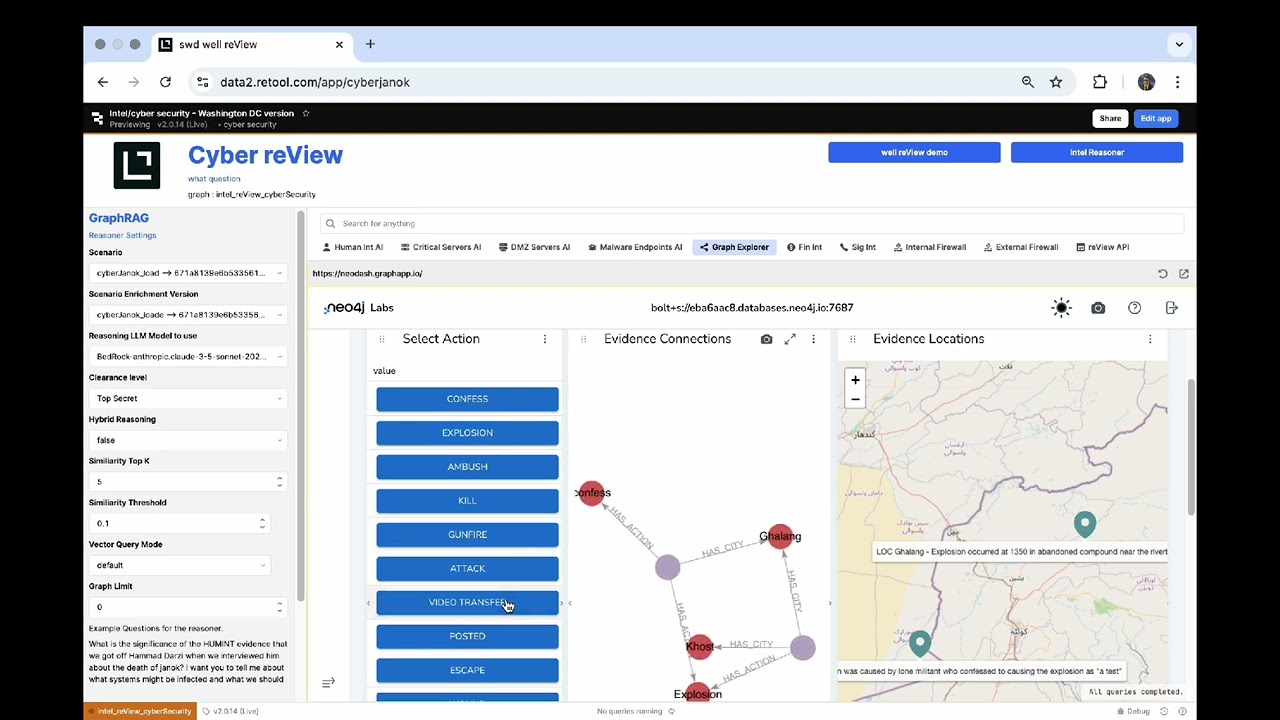Reload the browser page
Screen dimensions: 1280x720
pos(165,82)
